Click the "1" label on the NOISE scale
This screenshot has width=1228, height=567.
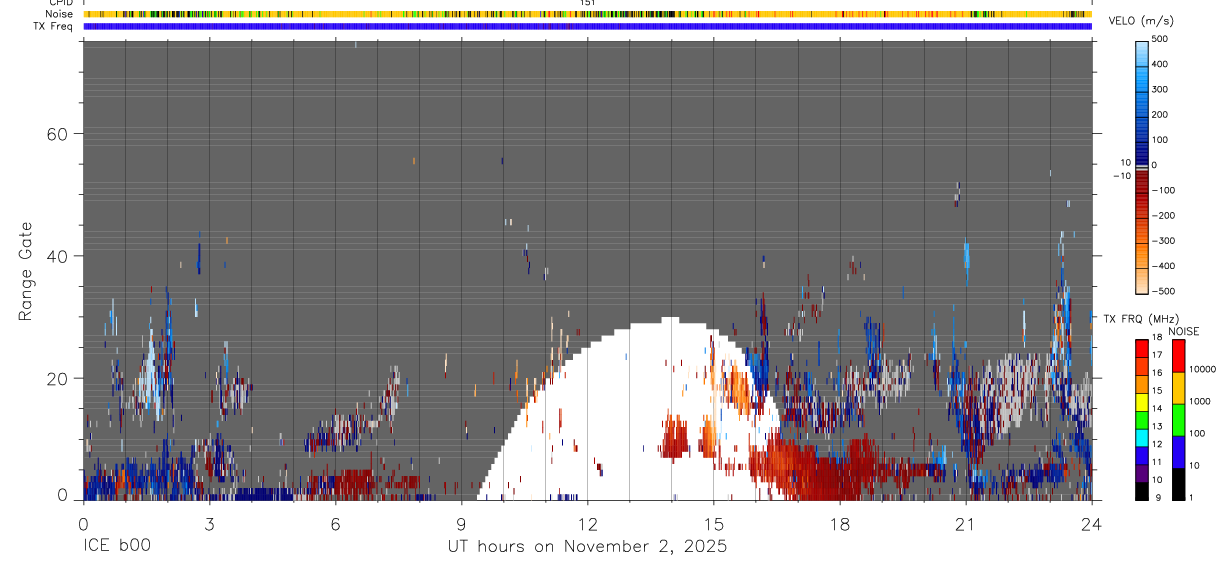click(1192, 497)
